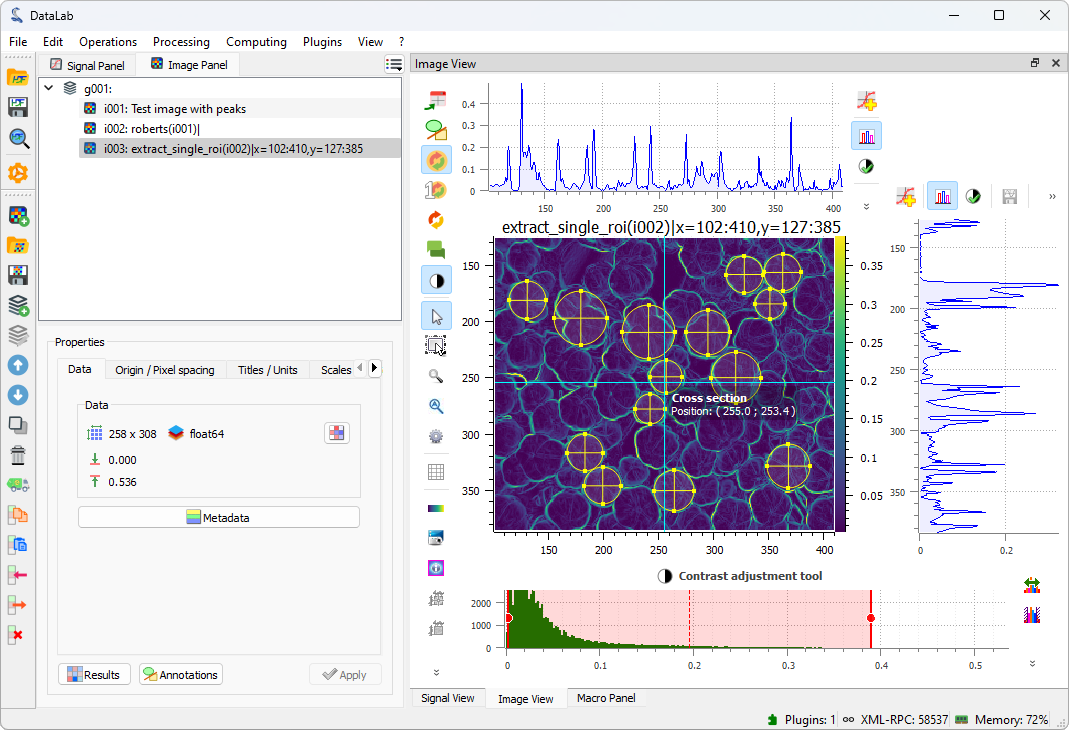Click the pixel-data icon beside float64
Image resolution: width=1069 pixels, height=730 pixels.
[337, 433]
